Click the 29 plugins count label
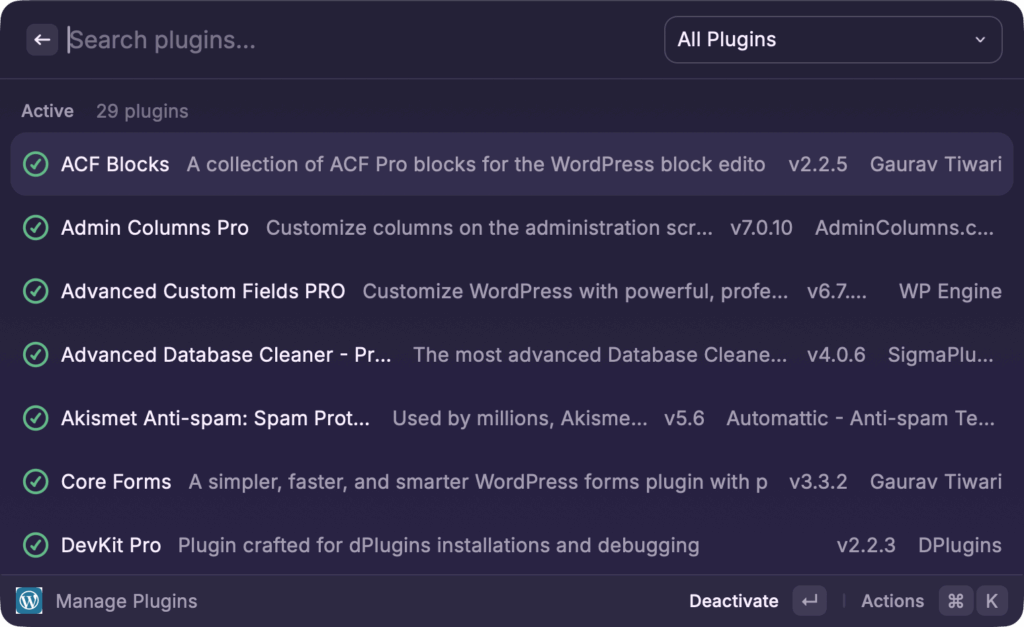Screen dimensions: 1024x627 point(141,111)
